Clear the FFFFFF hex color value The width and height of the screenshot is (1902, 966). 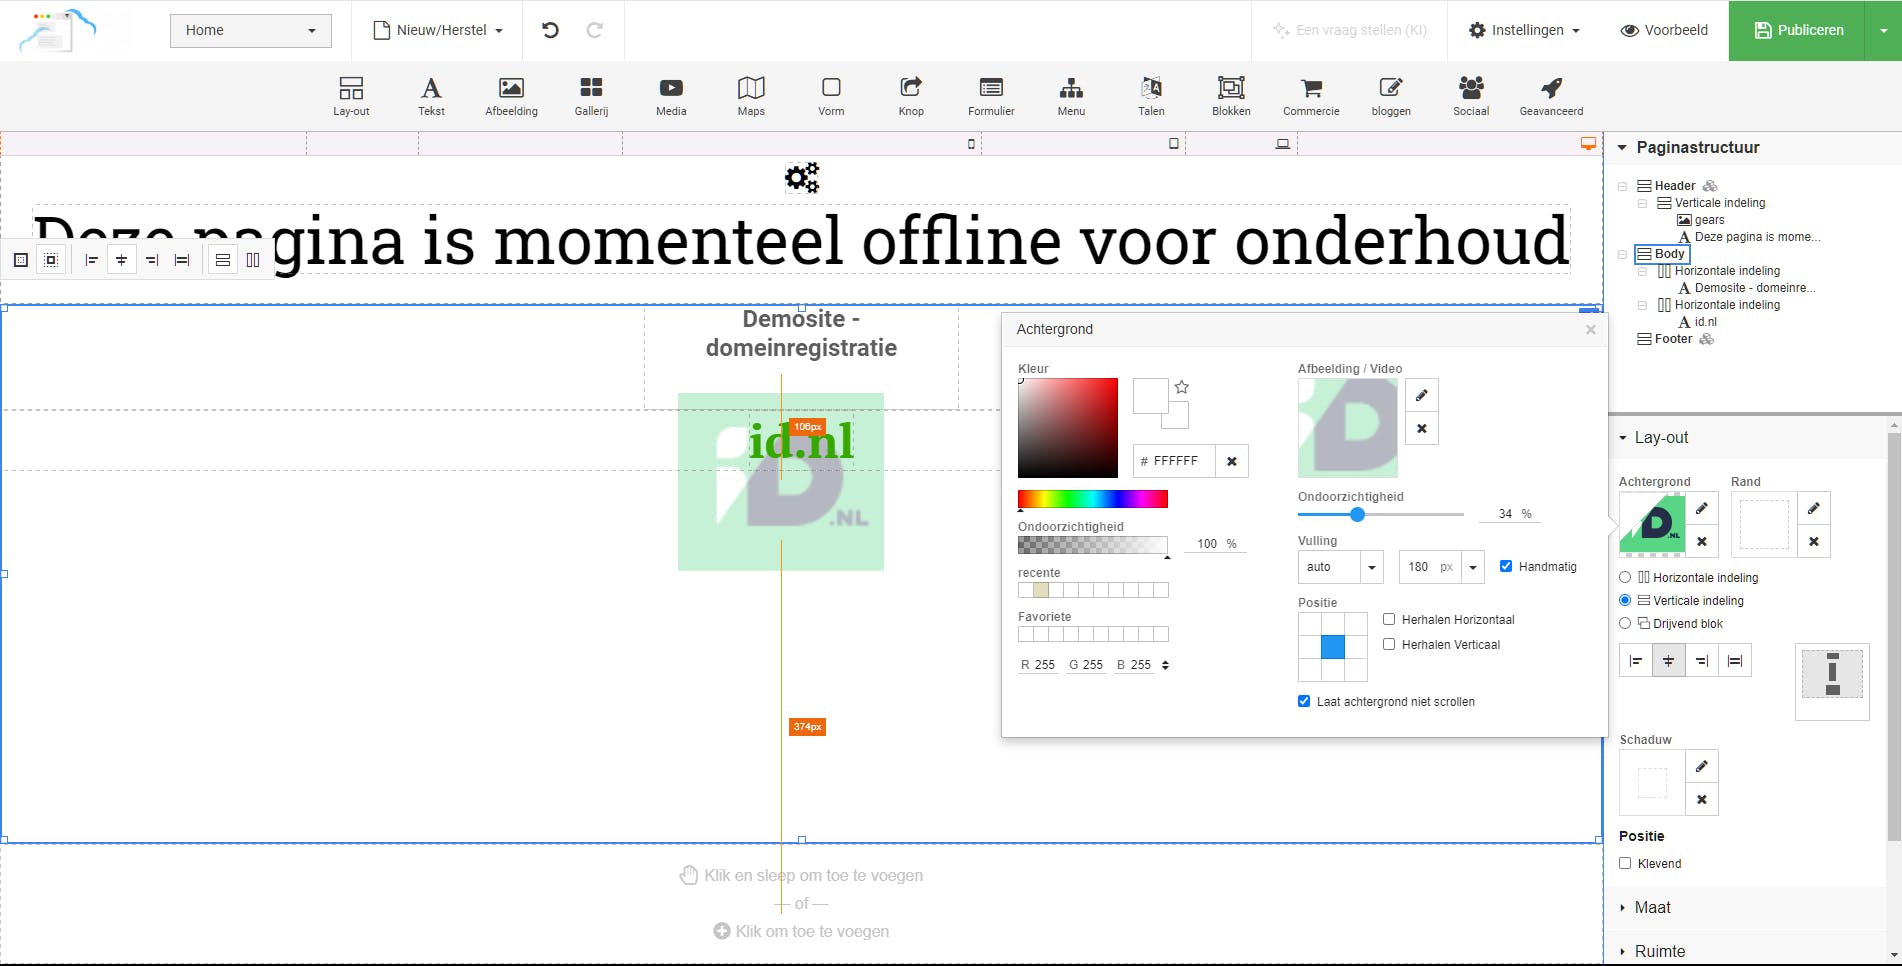(x=1232, y=461)
